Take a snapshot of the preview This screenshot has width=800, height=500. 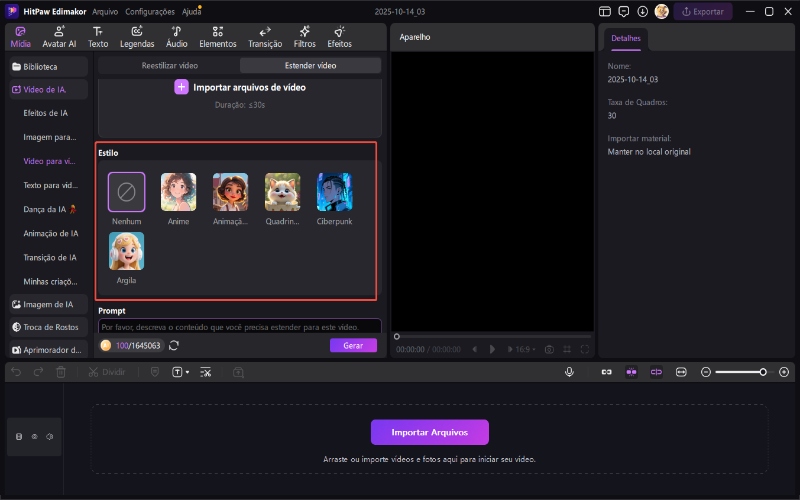click(549, 349)
